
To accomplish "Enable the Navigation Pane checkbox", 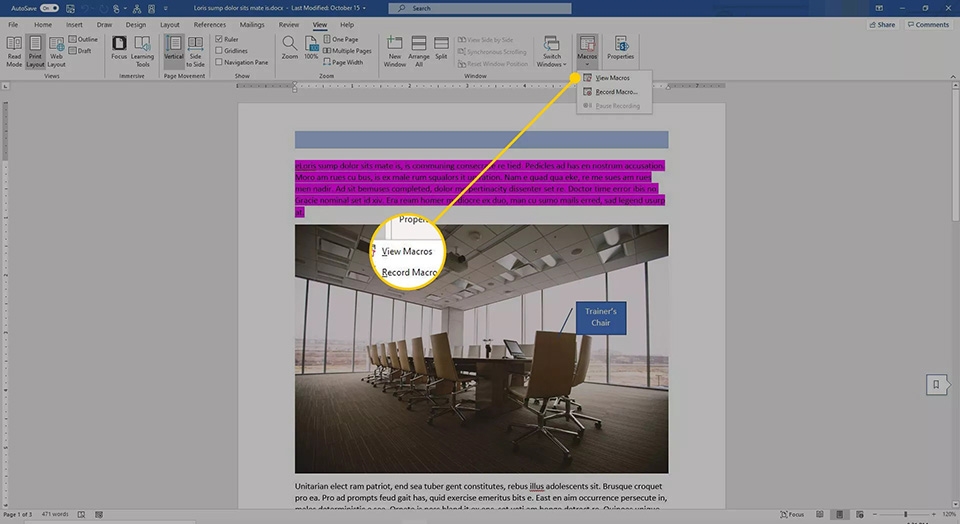I will [219, 62].
